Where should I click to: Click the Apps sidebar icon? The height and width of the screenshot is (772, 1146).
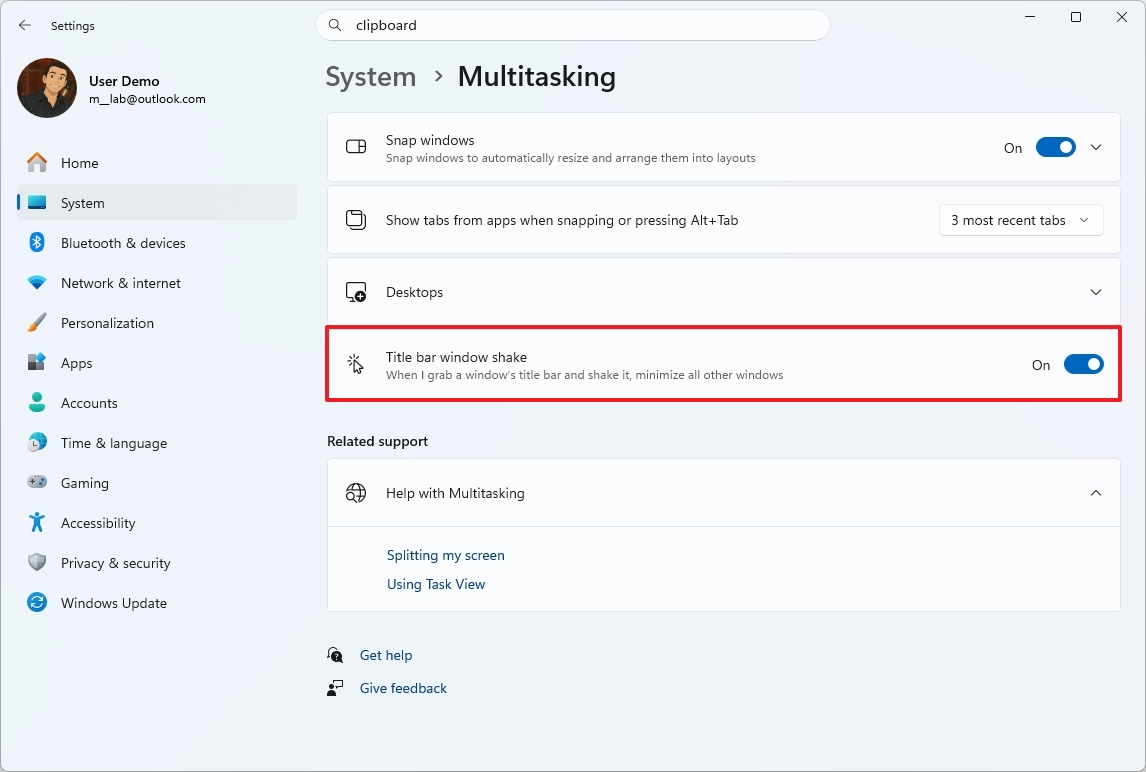[x=37, y=363]
